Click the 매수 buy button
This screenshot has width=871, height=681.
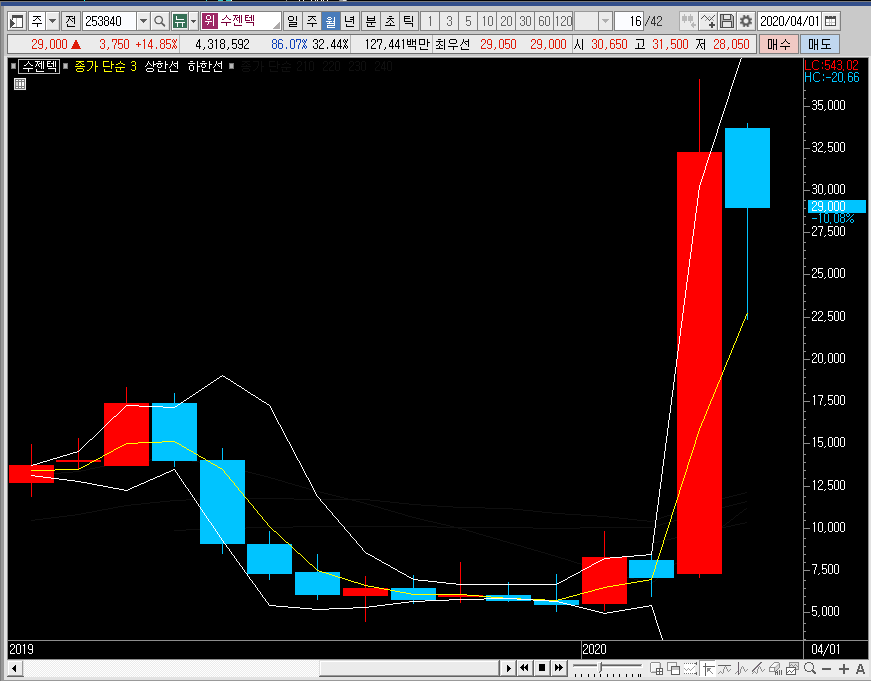pyautogui.click(x=778, y=44)
